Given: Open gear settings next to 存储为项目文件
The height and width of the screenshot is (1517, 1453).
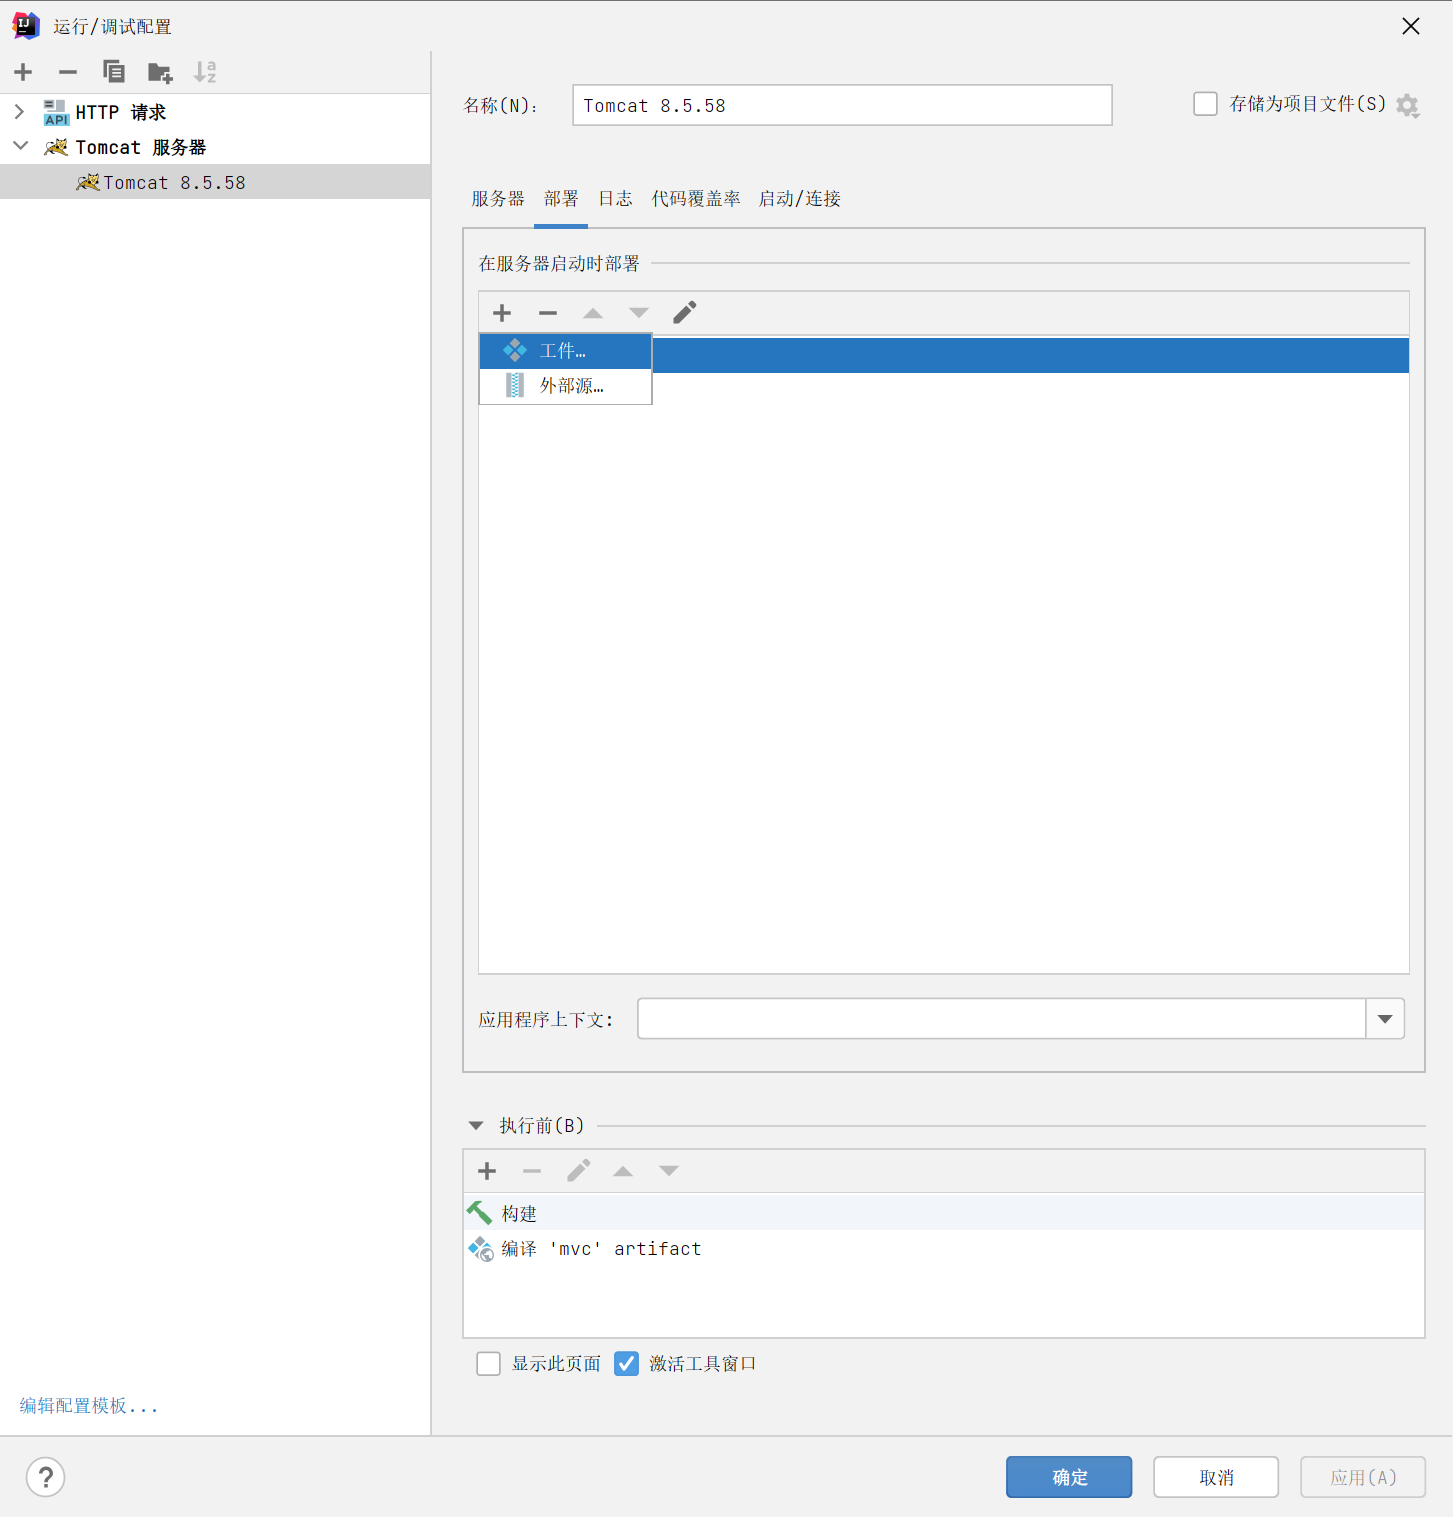Looking at the screenshot, I should [x=1408, y=105].
